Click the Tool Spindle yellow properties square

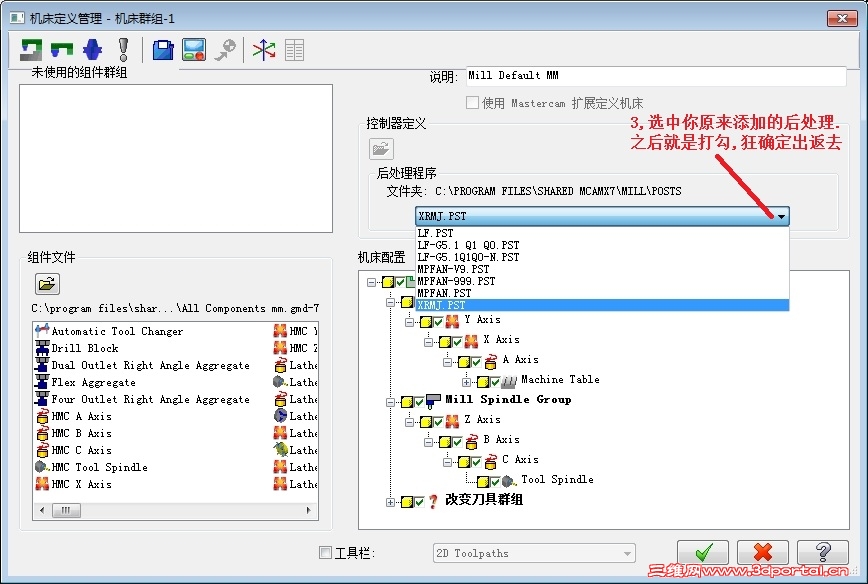[483, 482]
